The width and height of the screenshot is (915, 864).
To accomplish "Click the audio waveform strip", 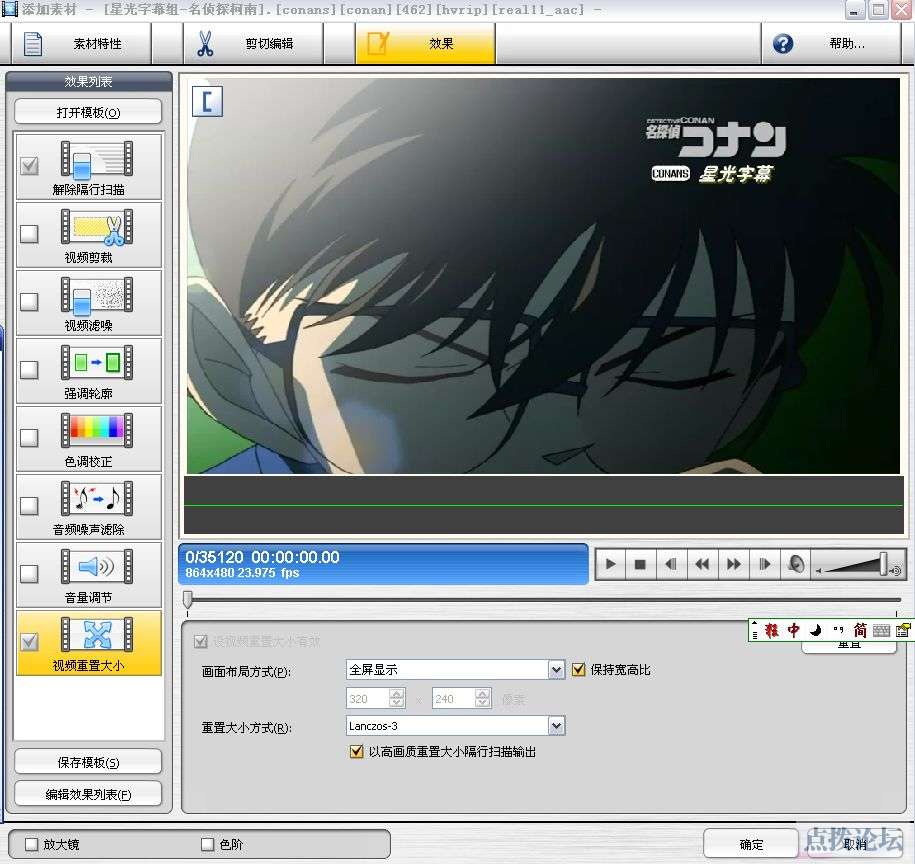I will point(543,505).
